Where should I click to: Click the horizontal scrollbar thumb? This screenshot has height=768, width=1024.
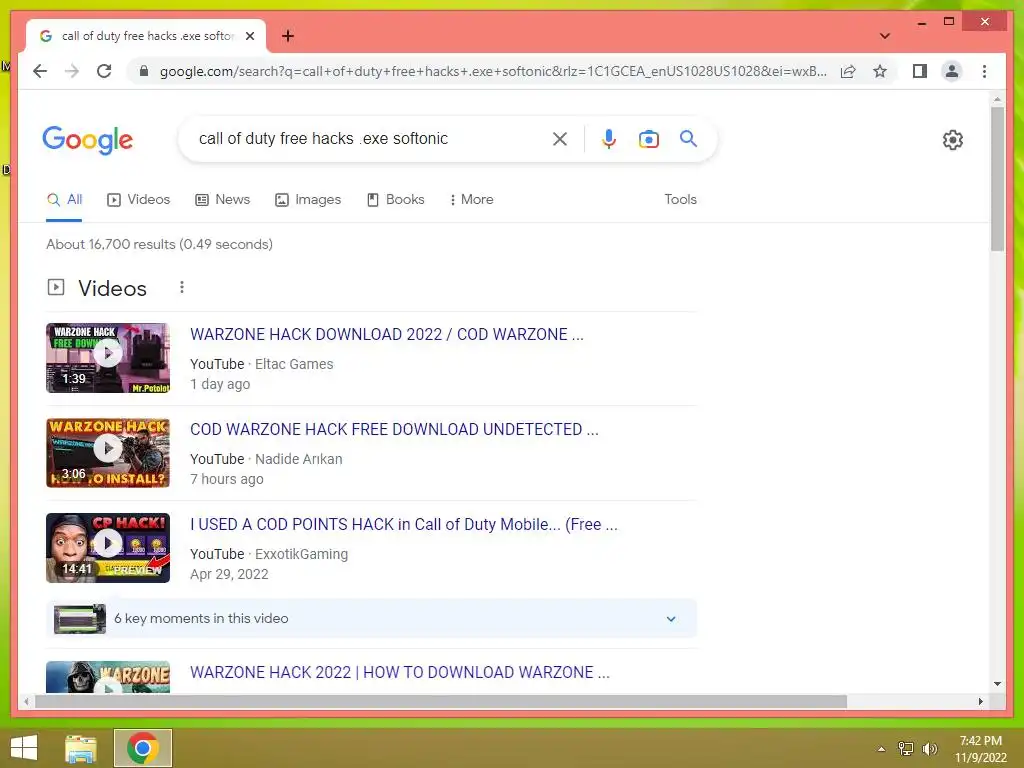point(441,701)
